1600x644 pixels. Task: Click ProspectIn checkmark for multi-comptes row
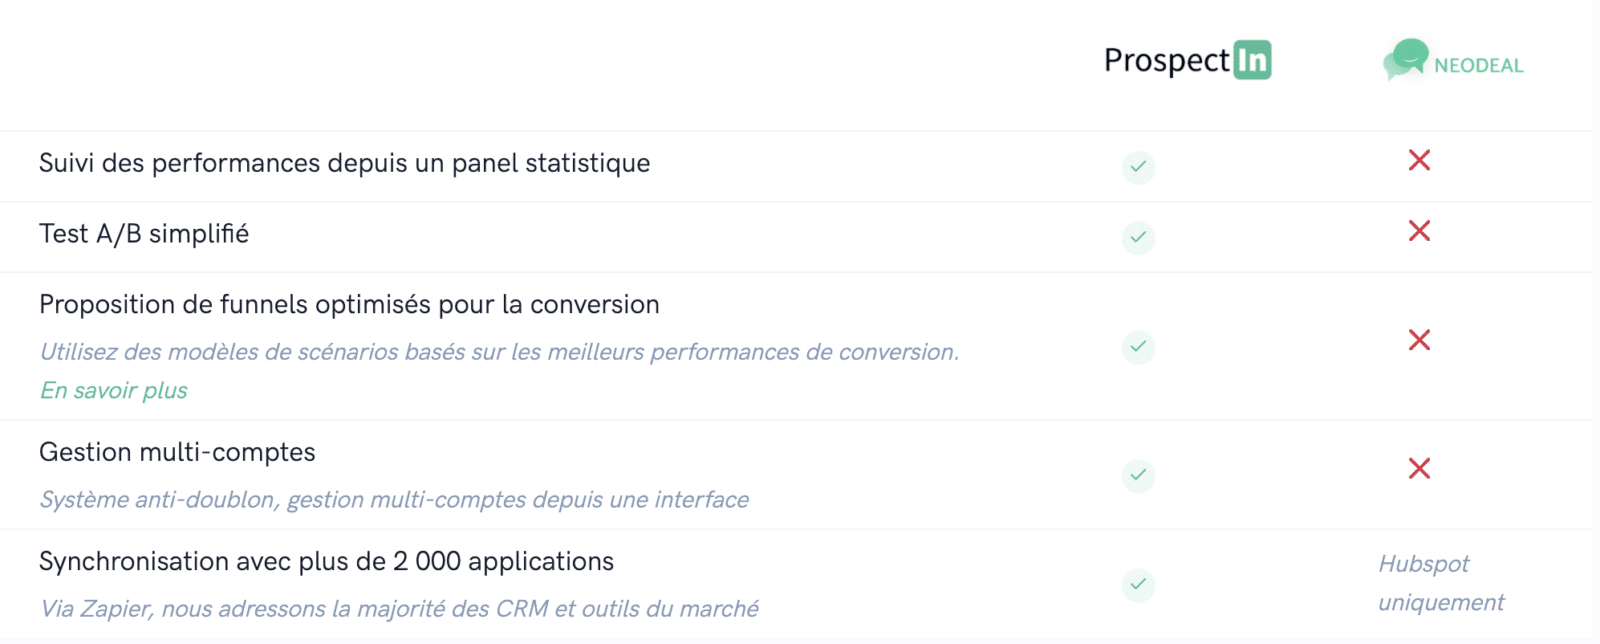(1138, 475)
